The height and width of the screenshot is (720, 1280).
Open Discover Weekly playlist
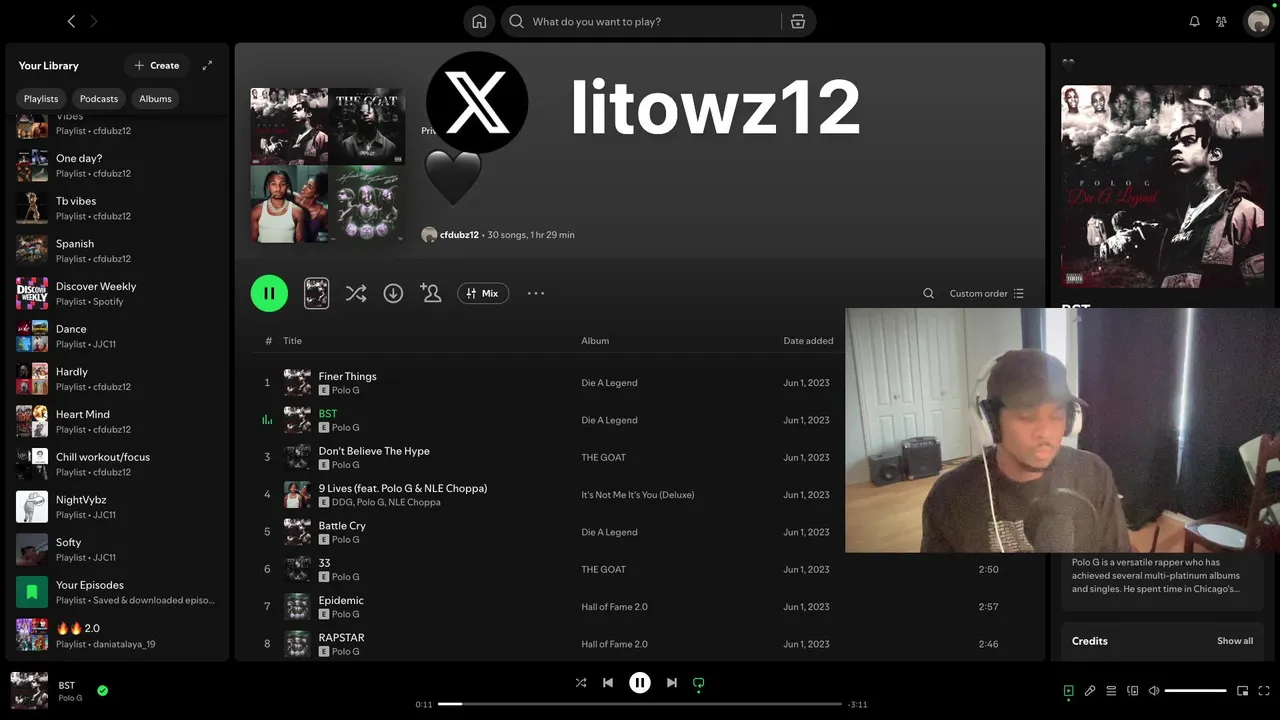(x=117, y=293)
